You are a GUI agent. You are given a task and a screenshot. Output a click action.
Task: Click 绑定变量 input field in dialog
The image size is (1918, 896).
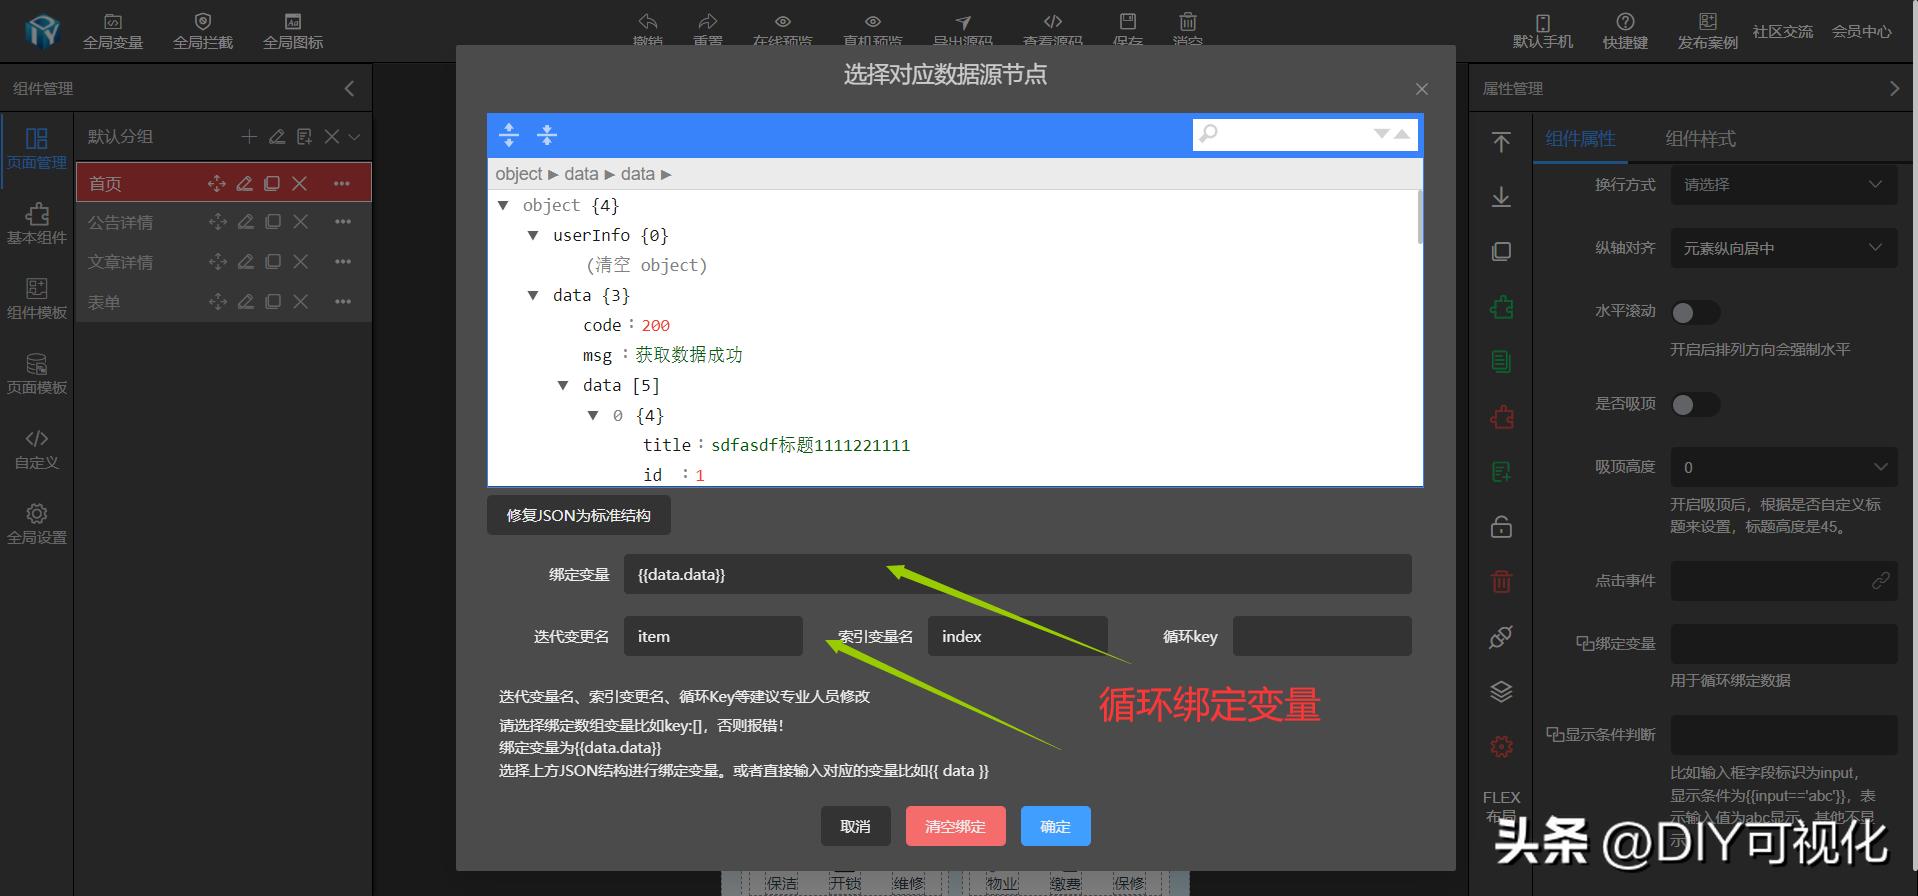pyautogui.click(x=1017, y=574)
